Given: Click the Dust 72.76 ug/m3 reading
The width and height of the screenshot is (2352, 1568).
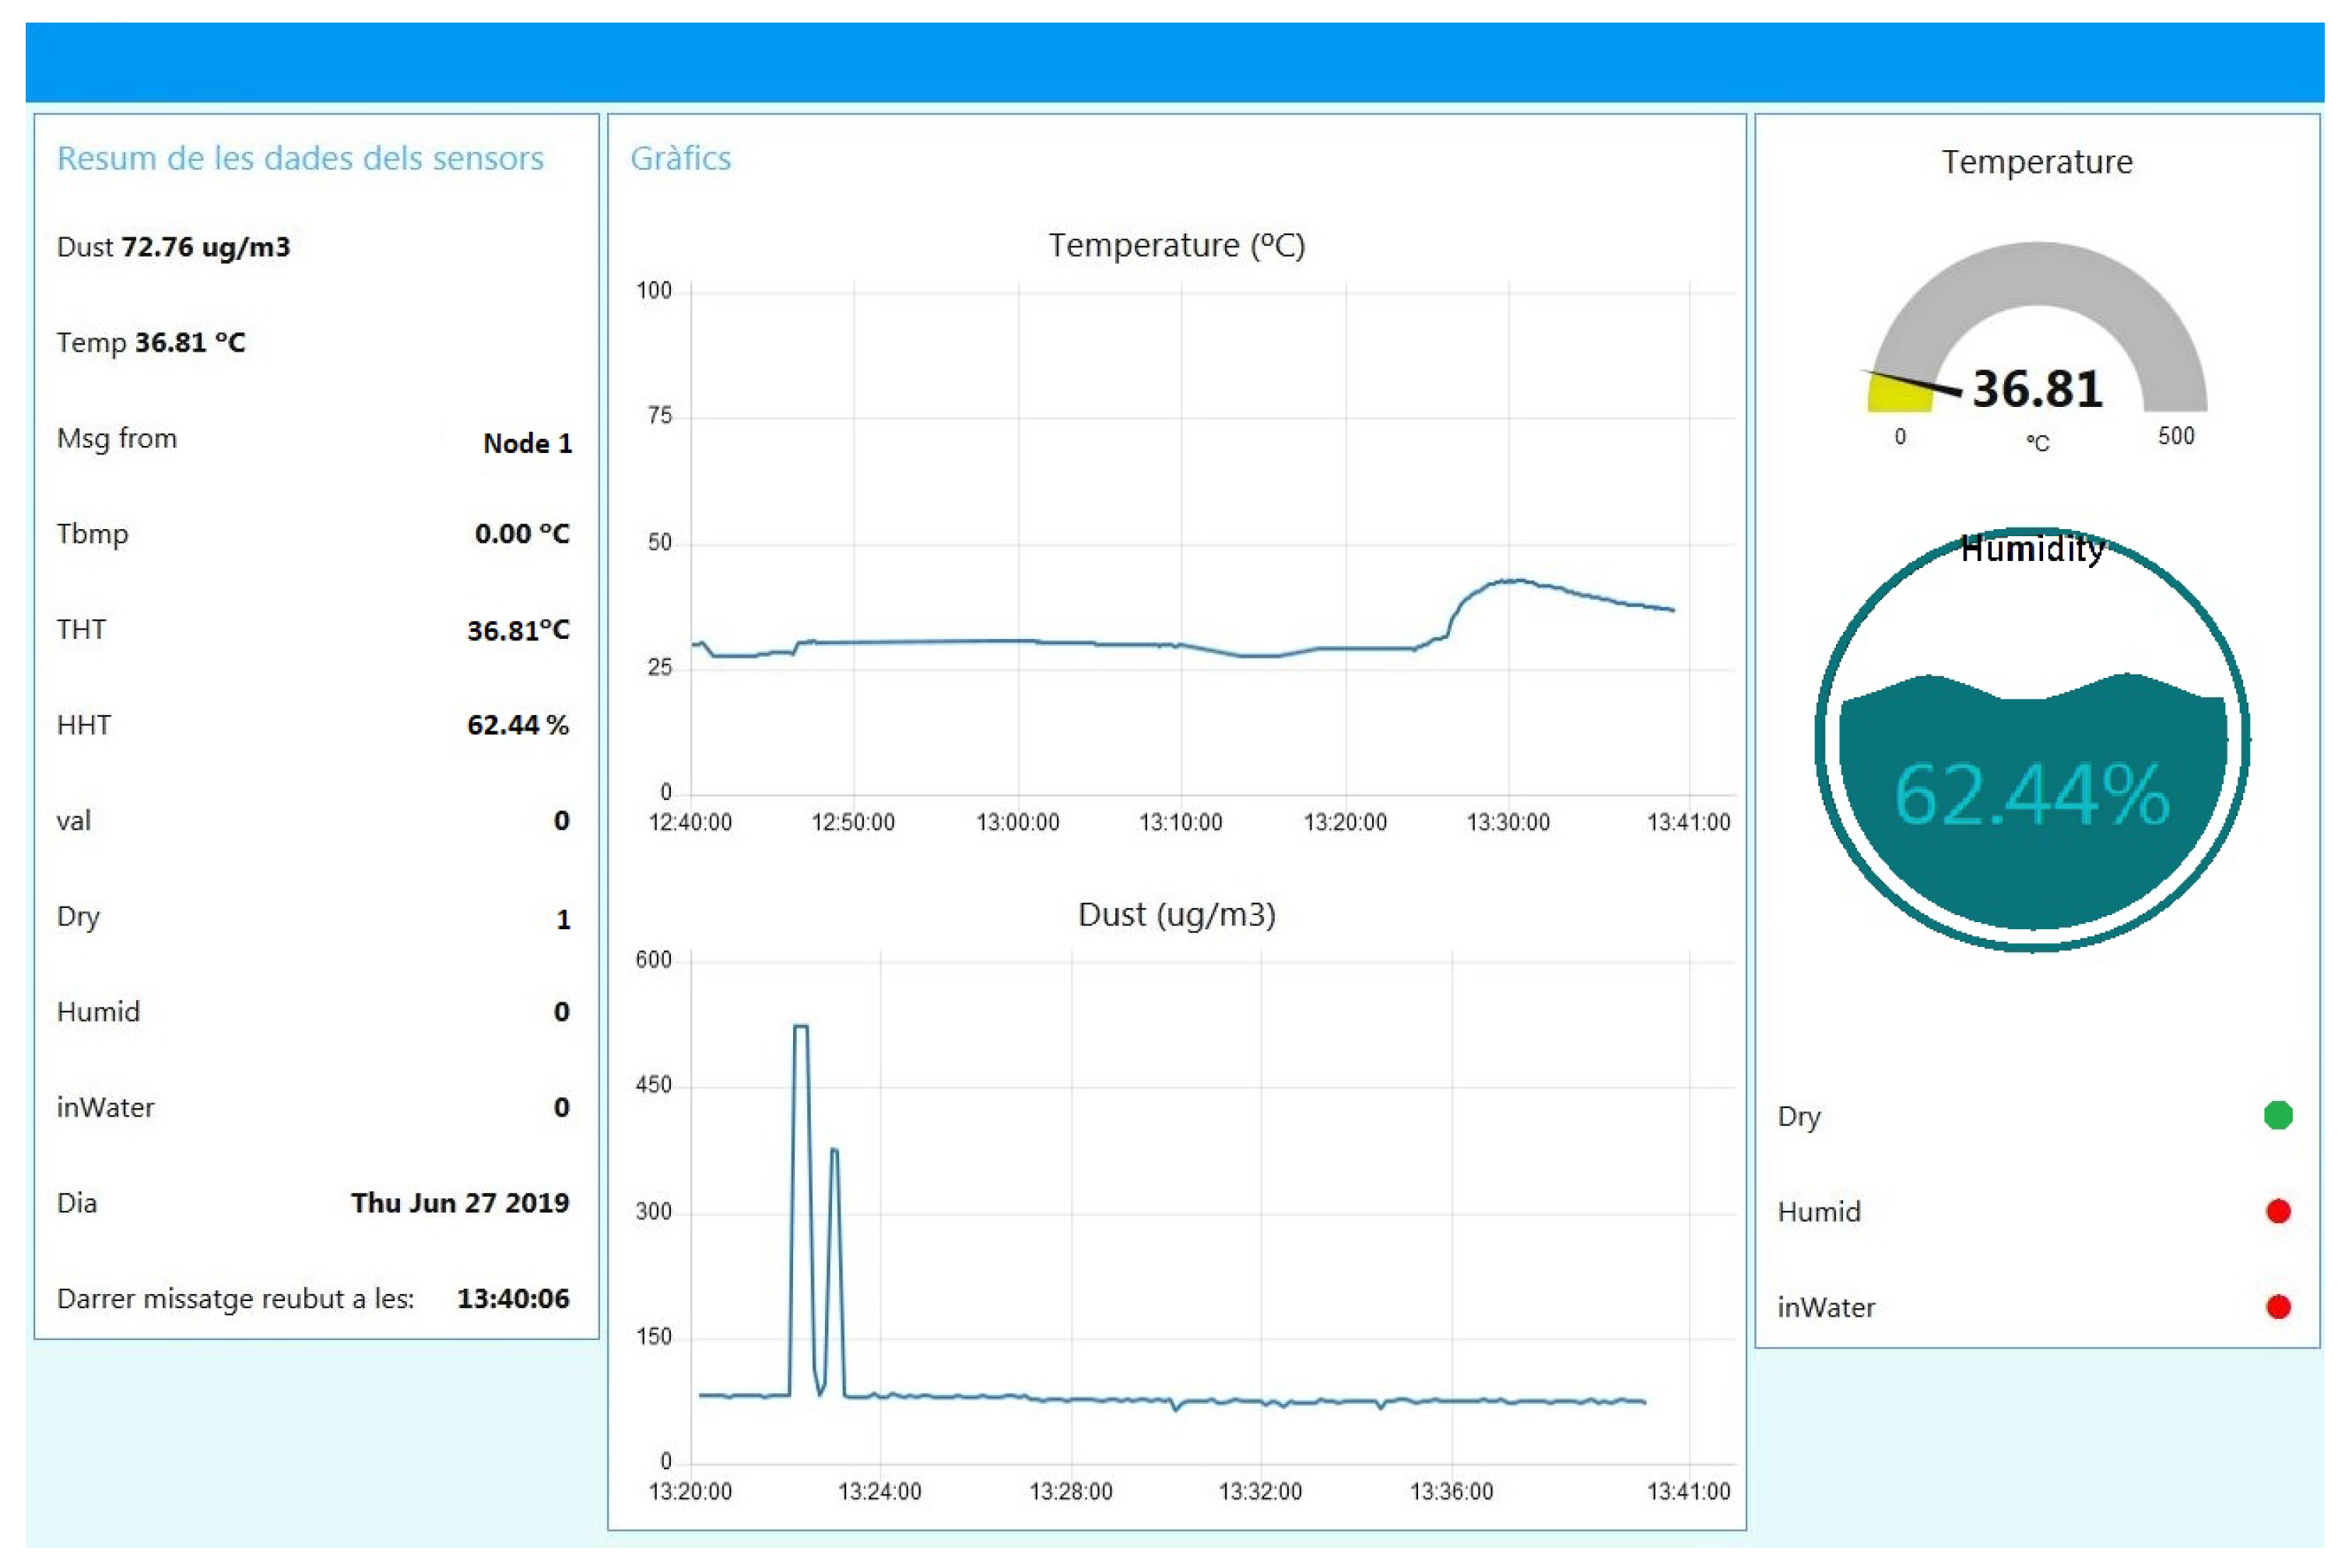Looking at the screenshot, I should coord(173,247).
